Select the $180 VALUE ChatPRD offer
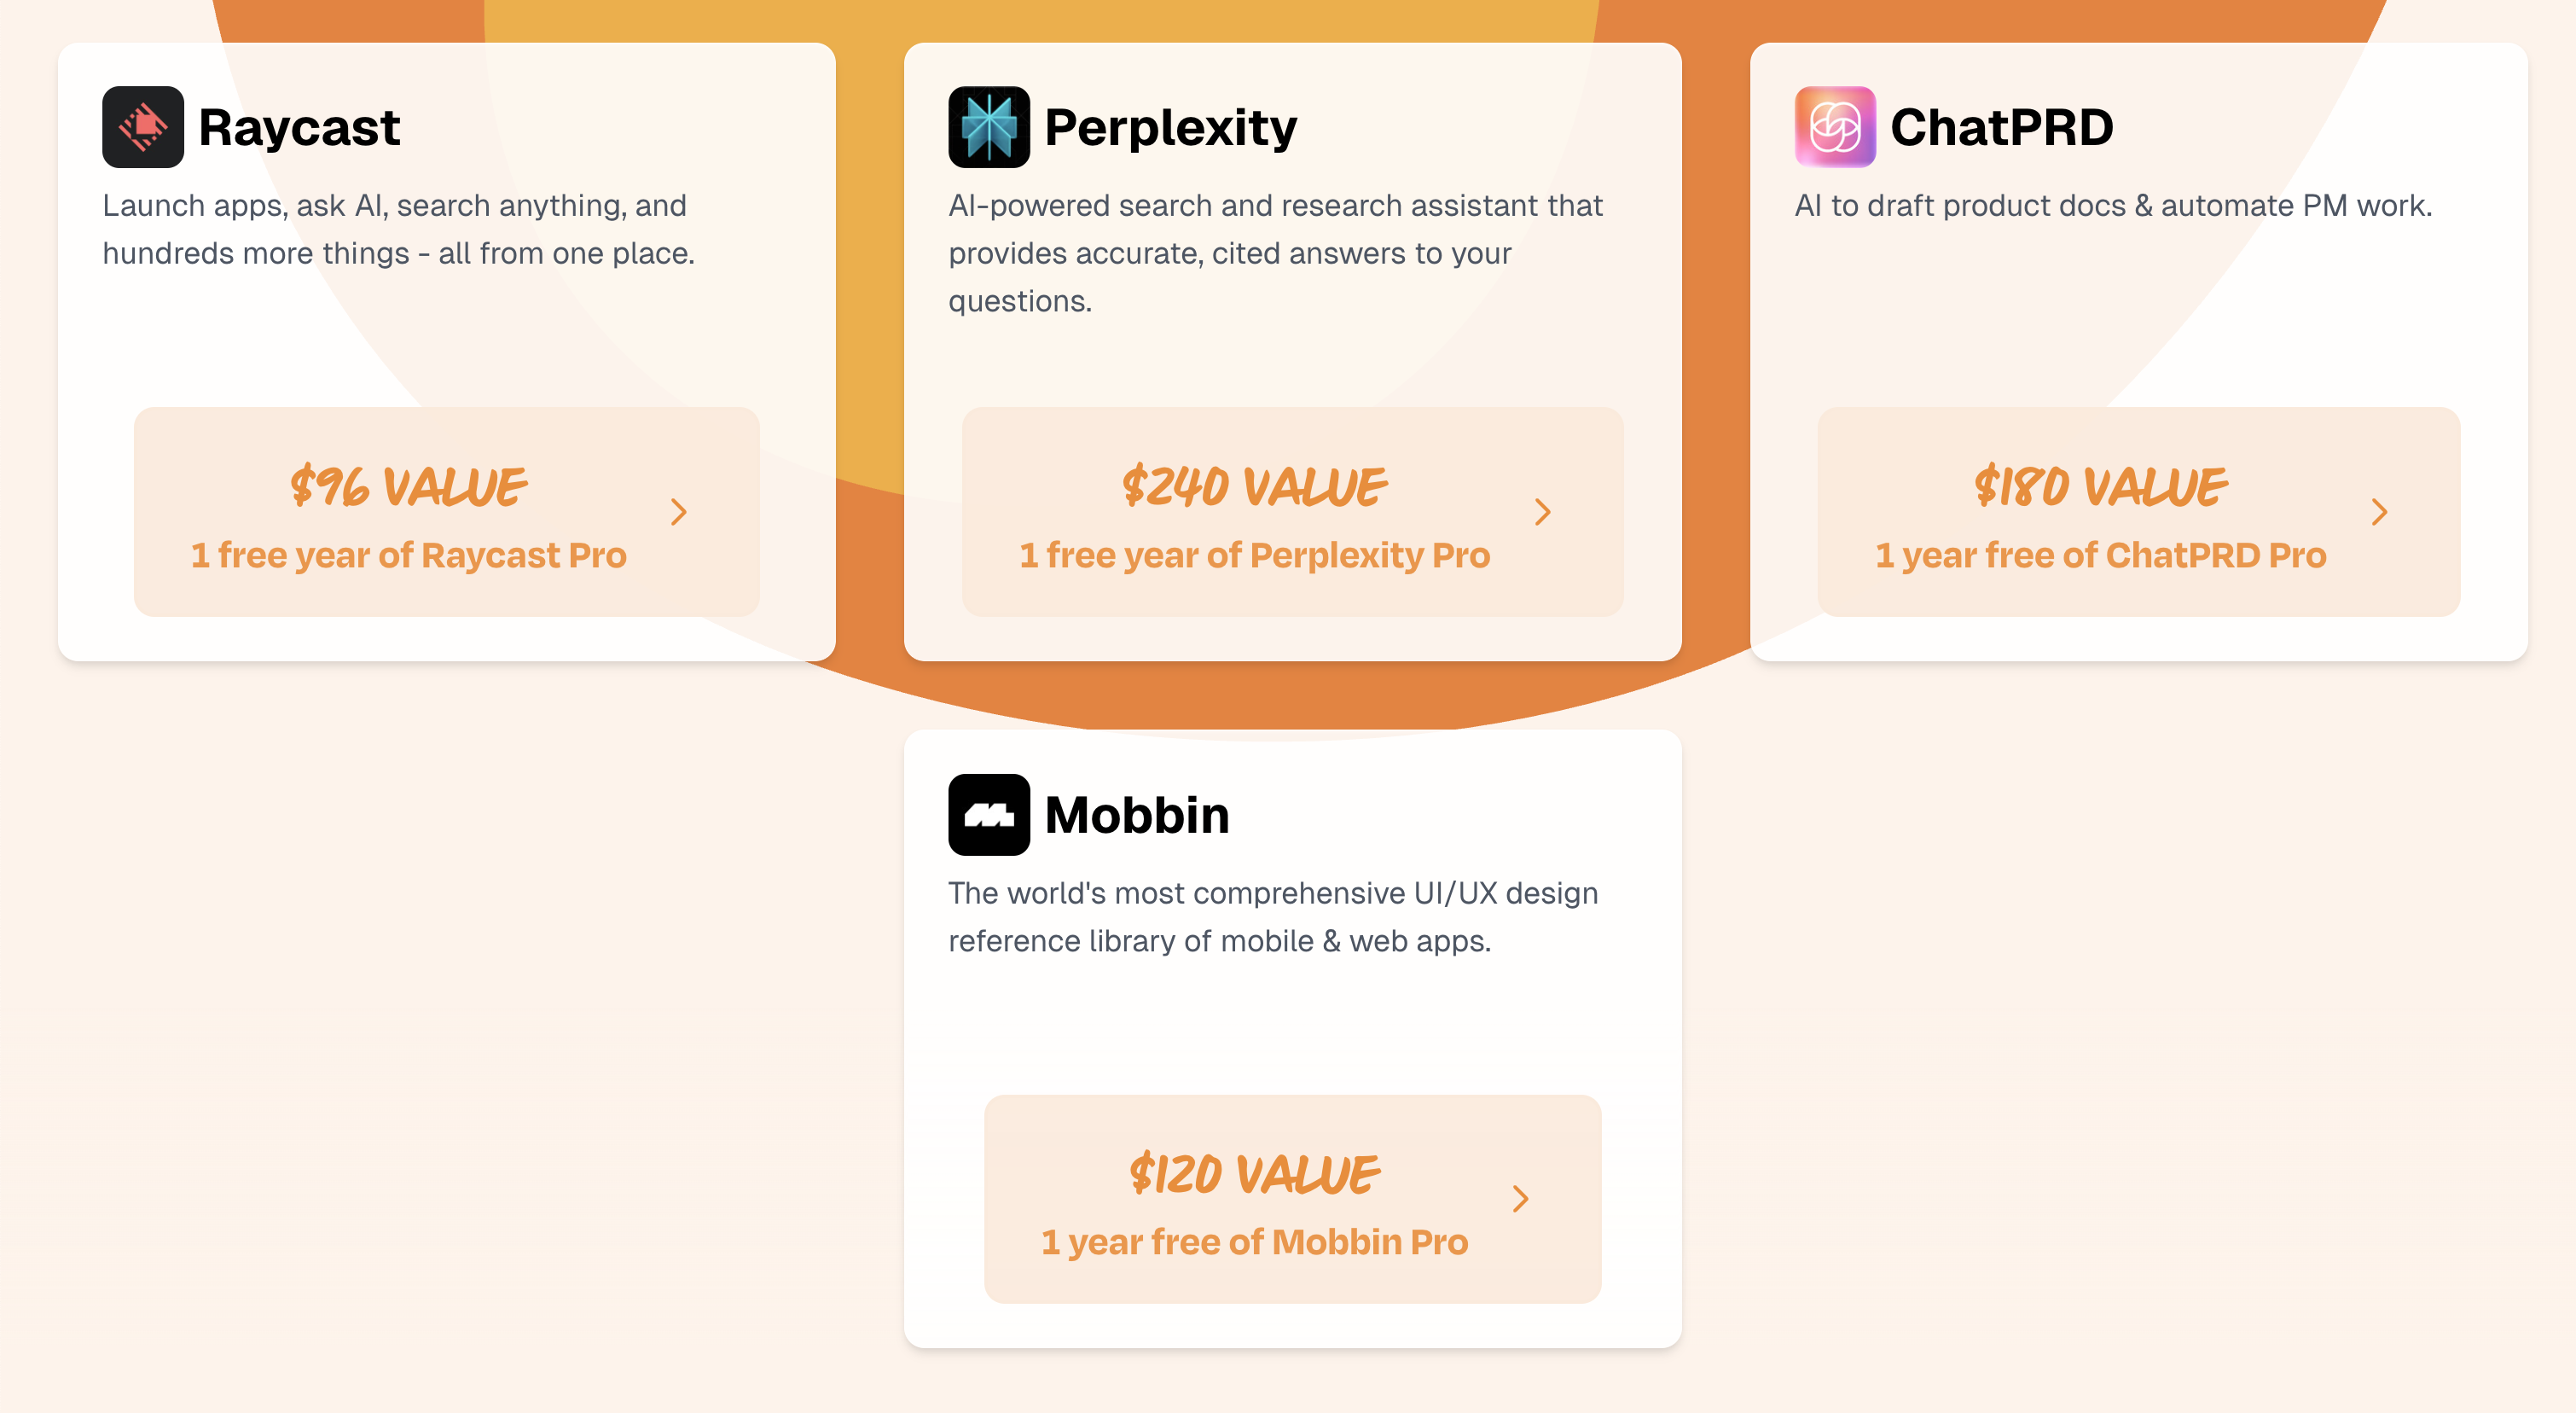 pyautogui.click(x=2100, y=487)
